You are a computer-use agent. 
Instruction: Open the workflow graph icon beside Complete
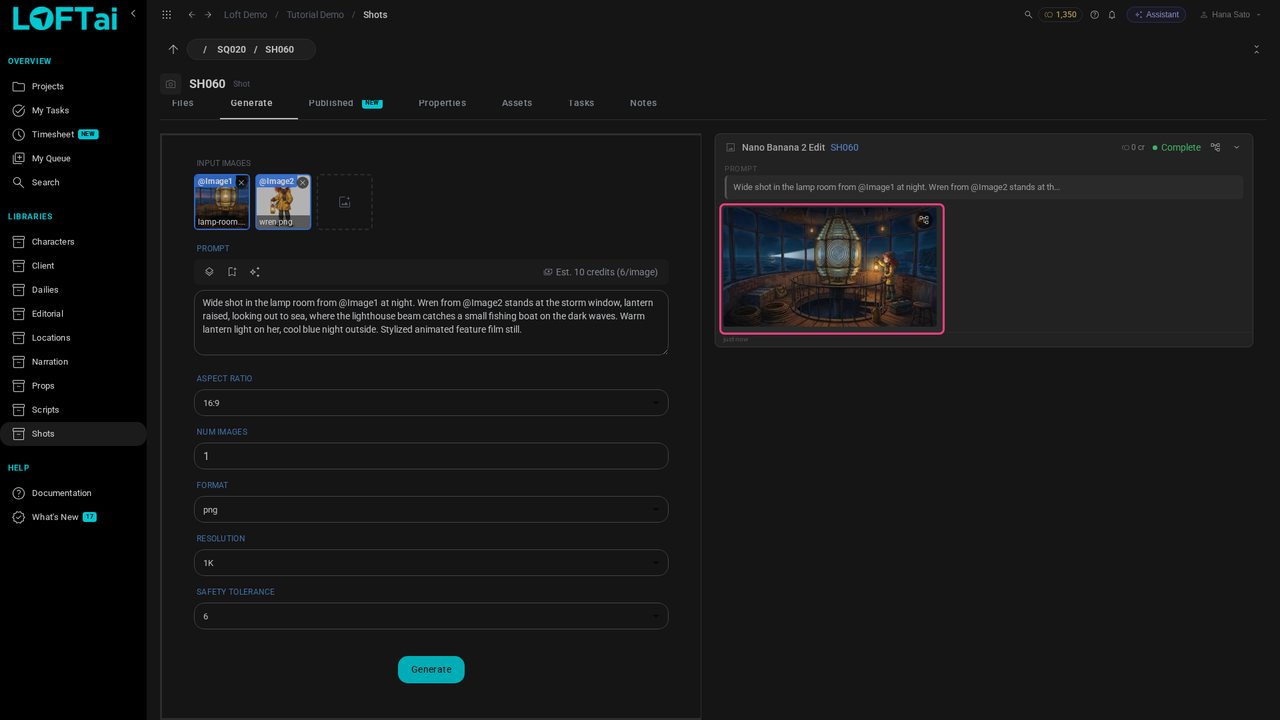click(1215, 147)
